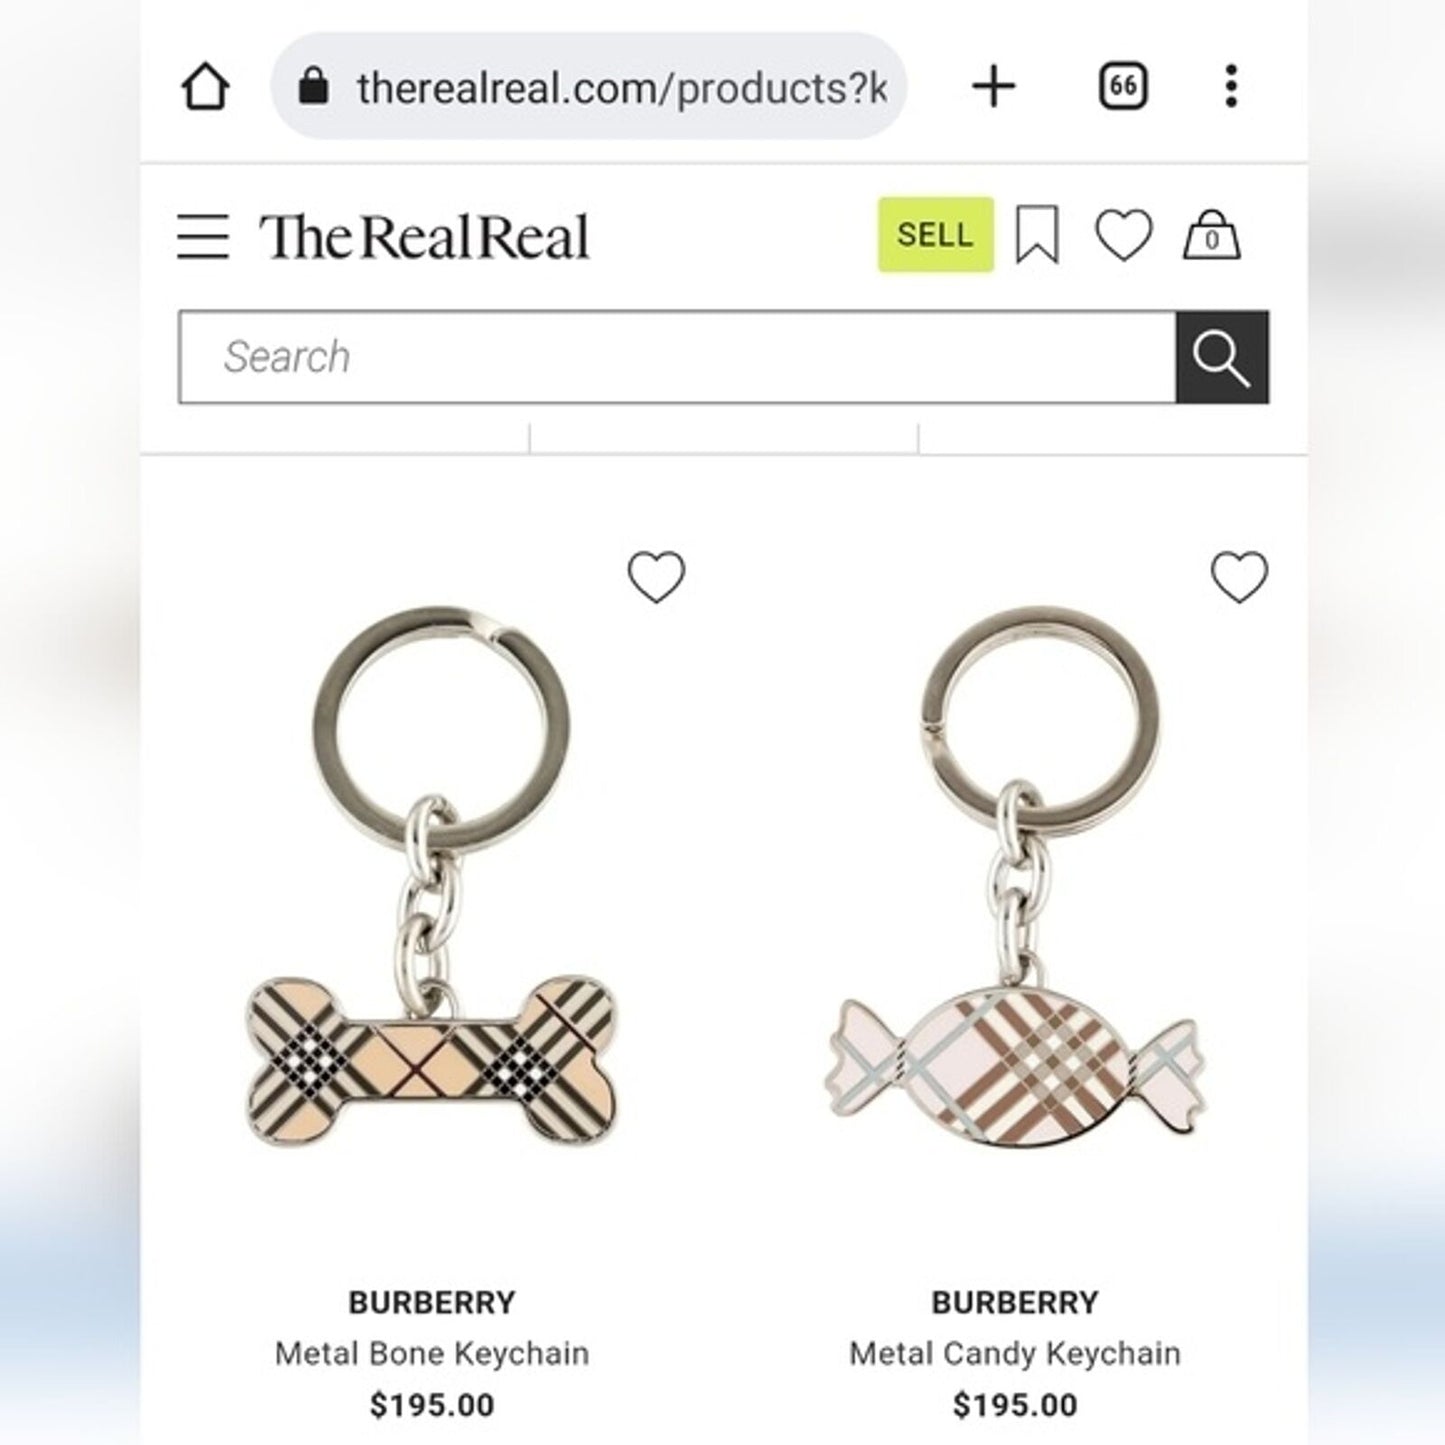Favorite the Metal Candy Keychain heart
1445x1445 pixels.
1239,577
